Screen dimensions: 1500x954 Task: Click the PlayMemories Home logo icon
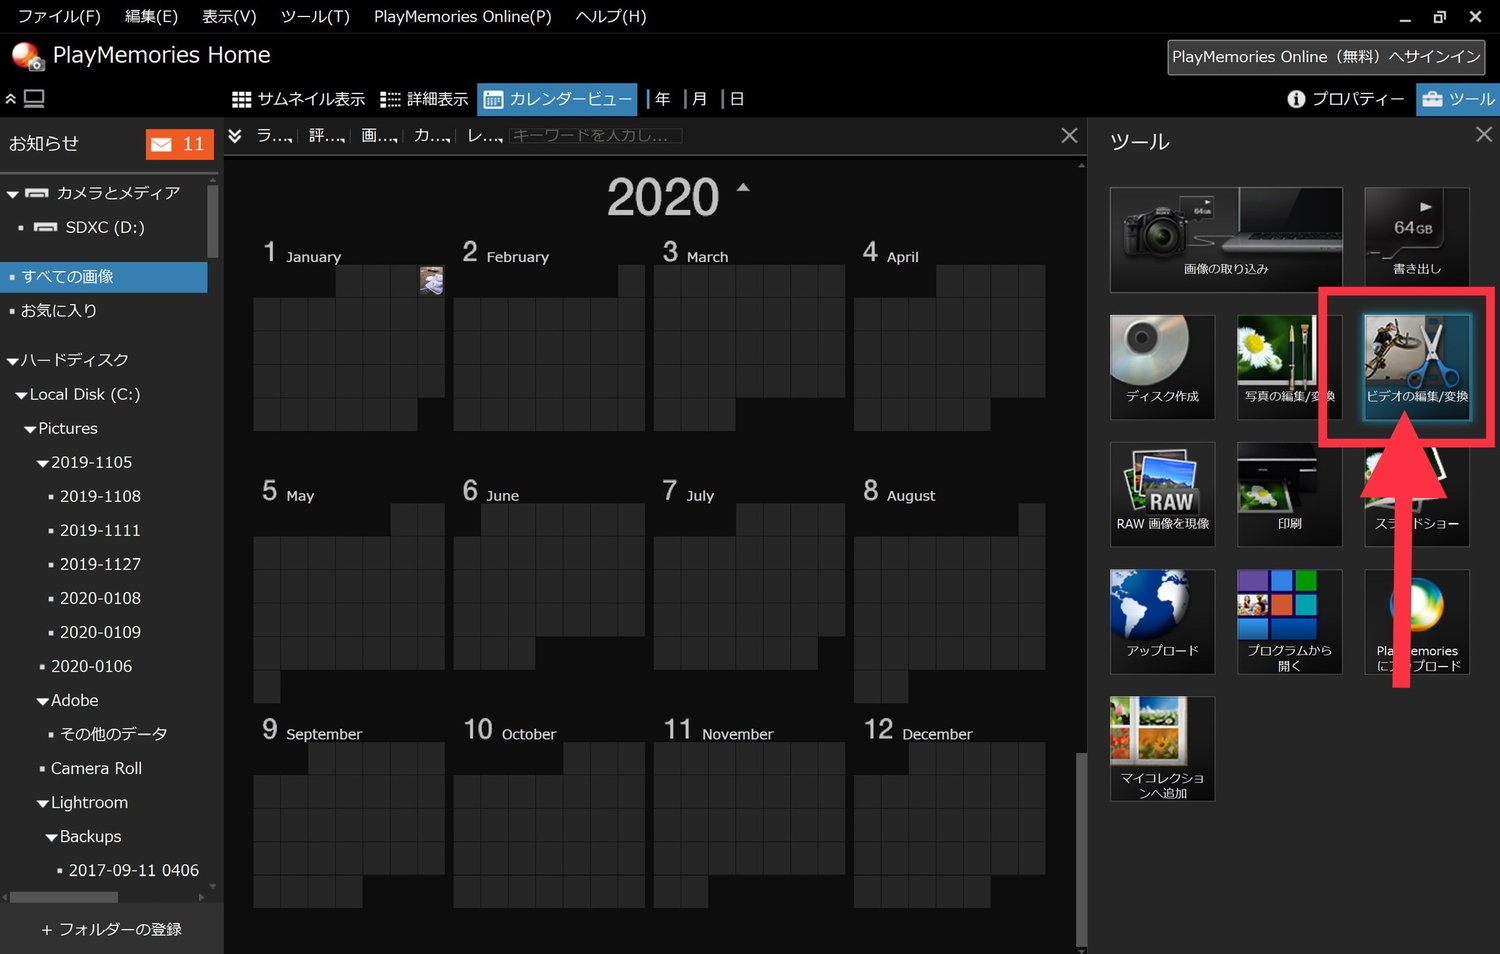click(27, 56)
